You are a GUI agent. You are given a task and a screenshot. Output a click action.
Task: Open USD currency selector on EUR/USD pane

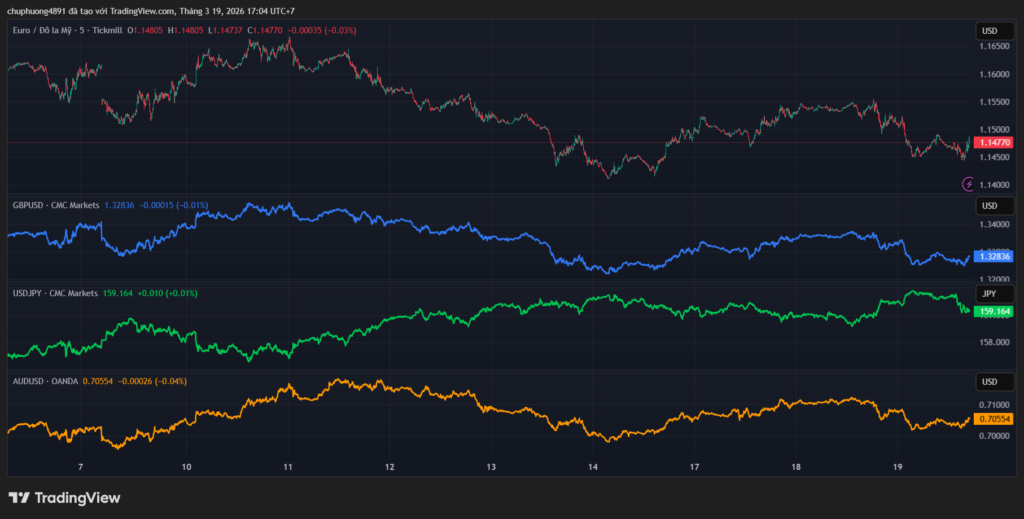point(989,31)
